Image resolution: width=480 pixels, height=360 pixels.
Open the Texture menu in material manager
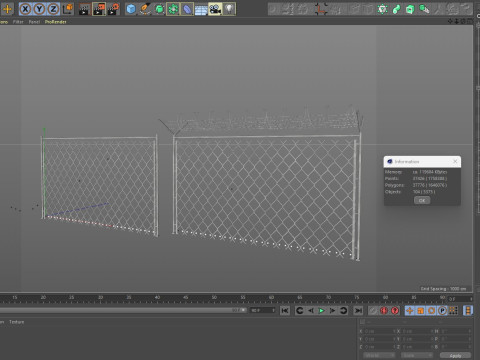pos(17,322)
